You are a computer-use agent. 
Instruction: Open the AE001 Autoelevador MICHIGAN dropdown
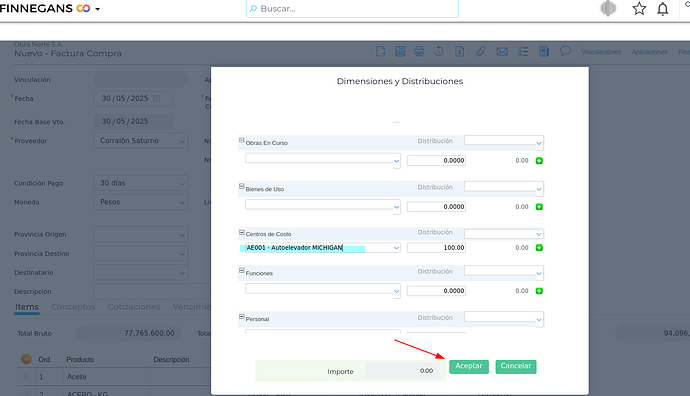[396, 248]
